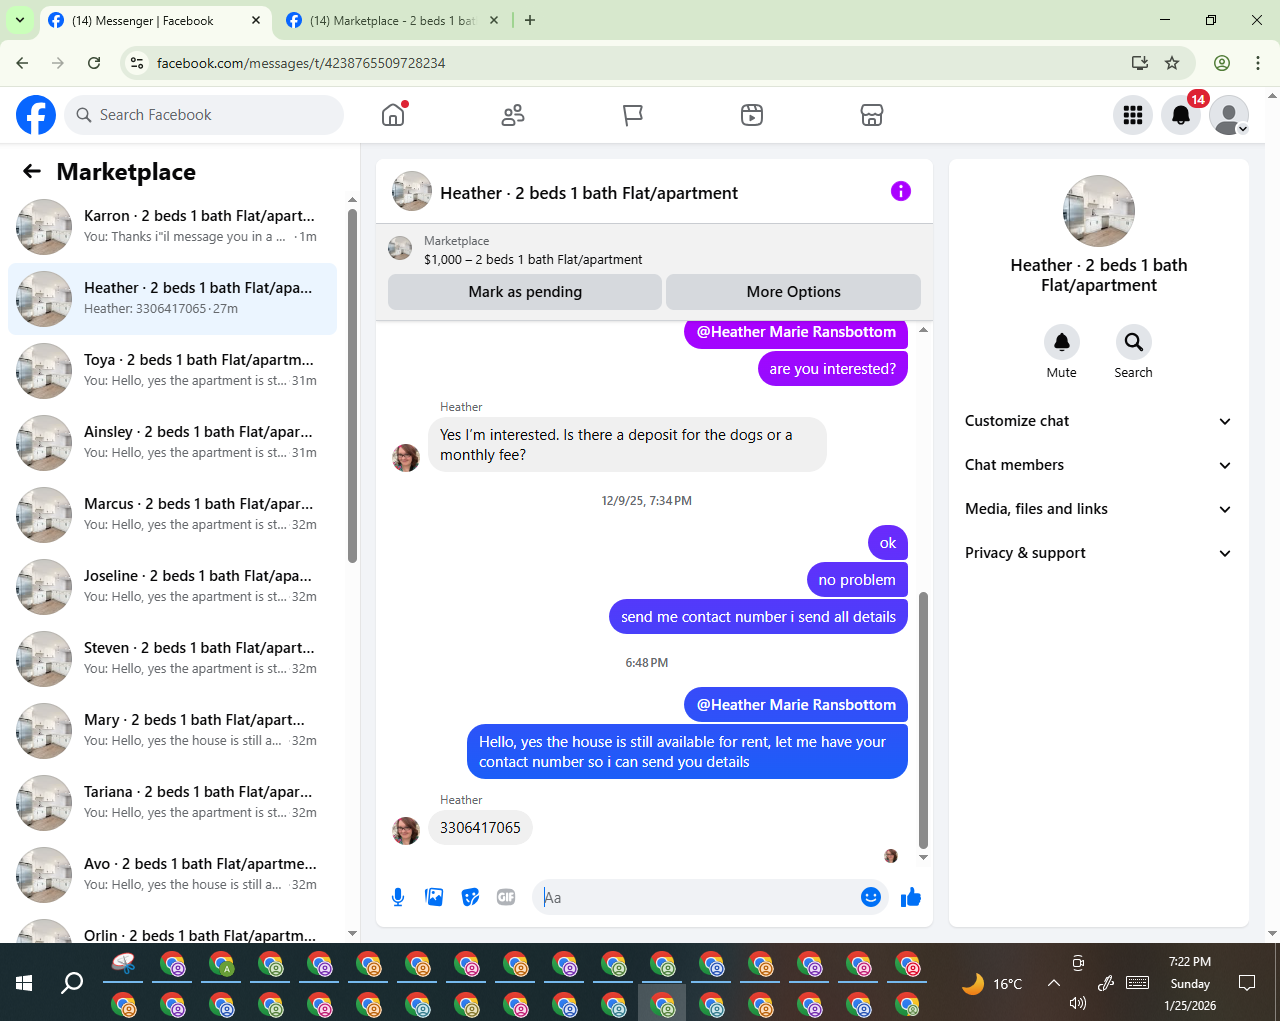1280x1021 pixels.
Task: Open Windows notification center
Action: coord(1247,983)
